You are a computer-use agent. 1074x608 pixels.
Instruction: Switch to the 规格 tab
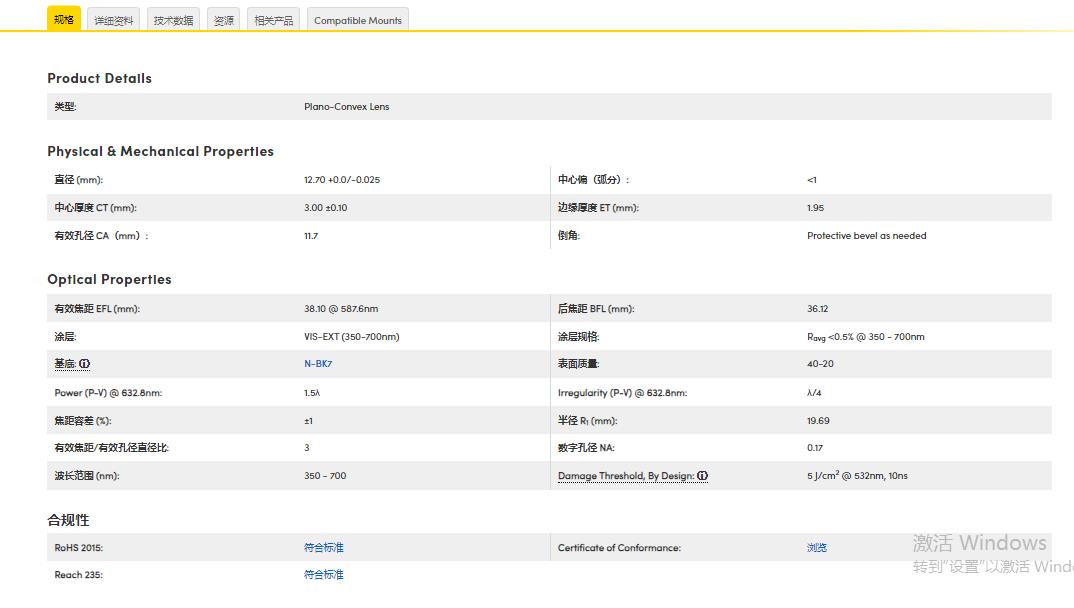click(64, 20)
